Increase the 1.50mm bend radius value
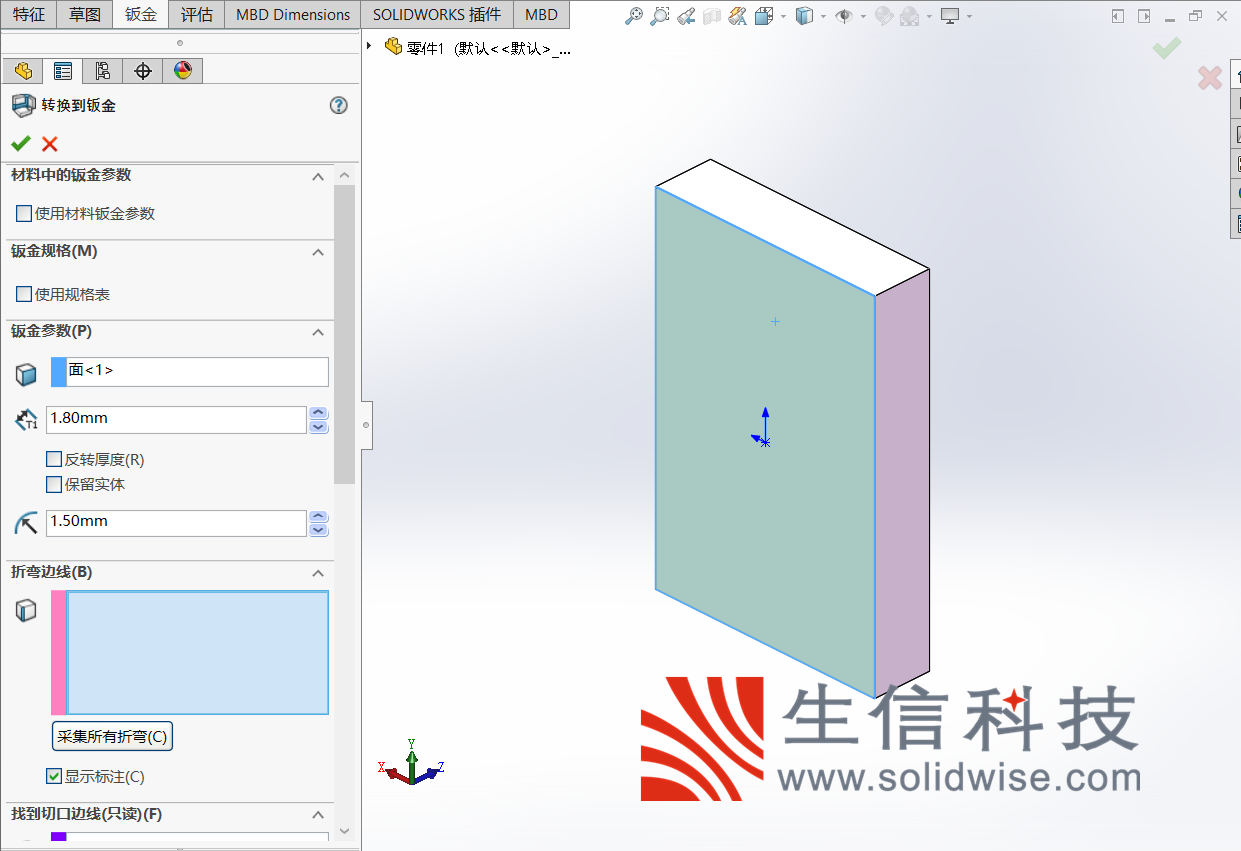Screen dimensions: 1241x851 coord(319,517)
